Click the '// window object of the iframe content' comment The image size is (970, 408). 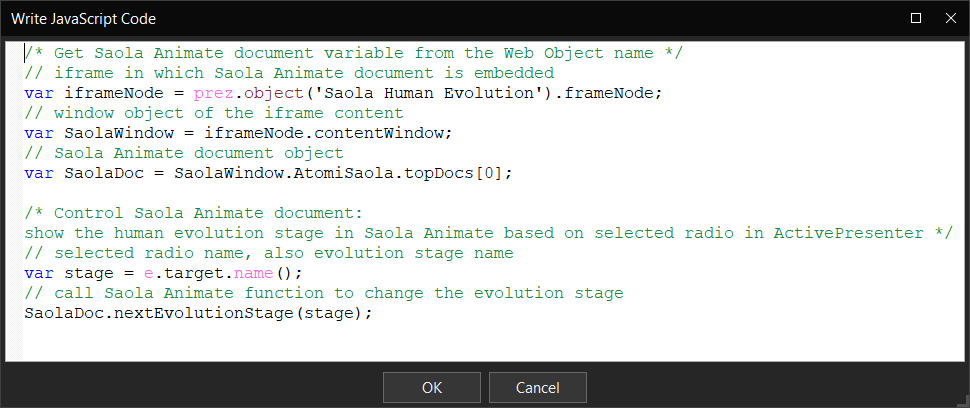pyautogui.click(x=214, y=113)
